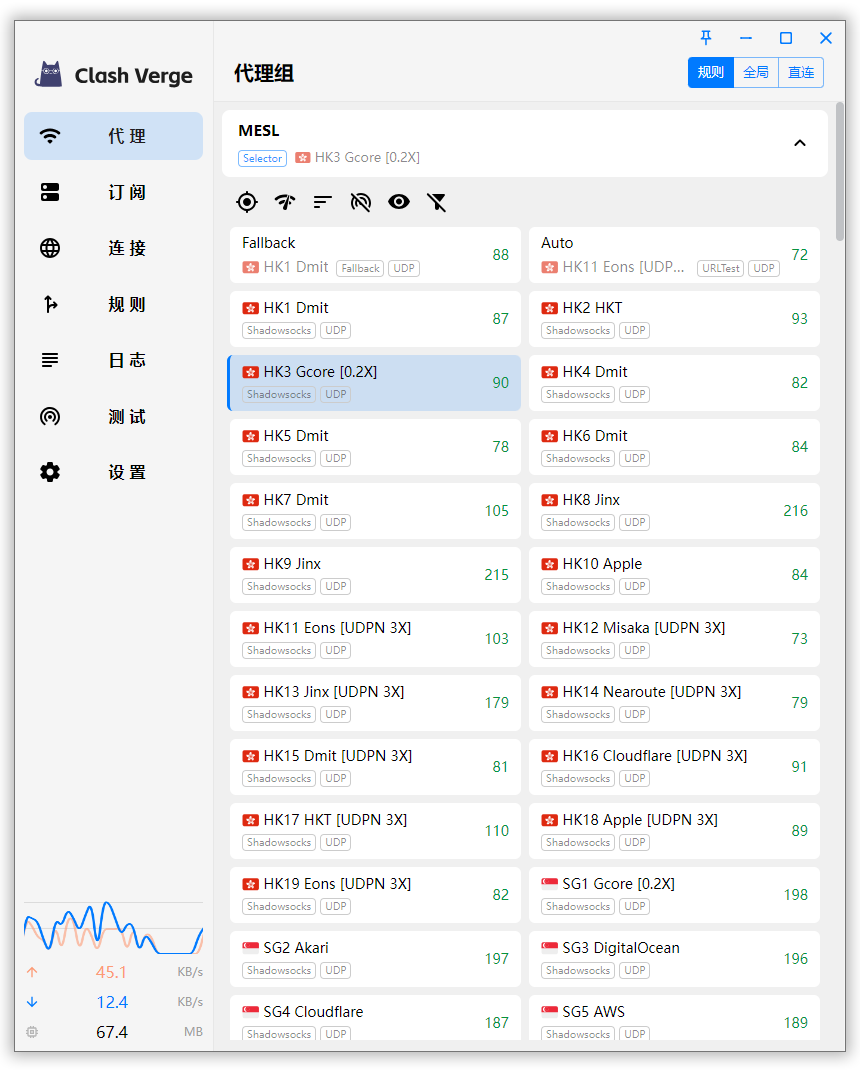
Task: Switch to 直连 direct mode
Action: 801,72
